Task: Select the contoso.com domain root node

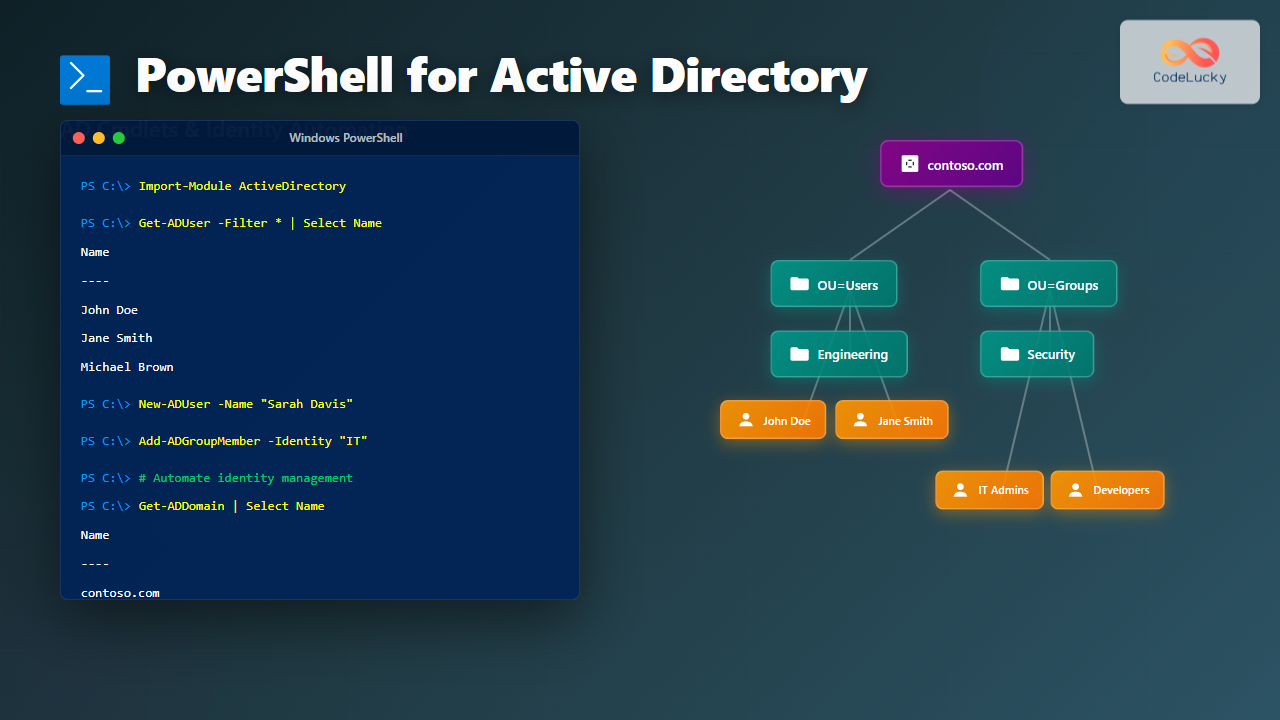Action: 951,164
